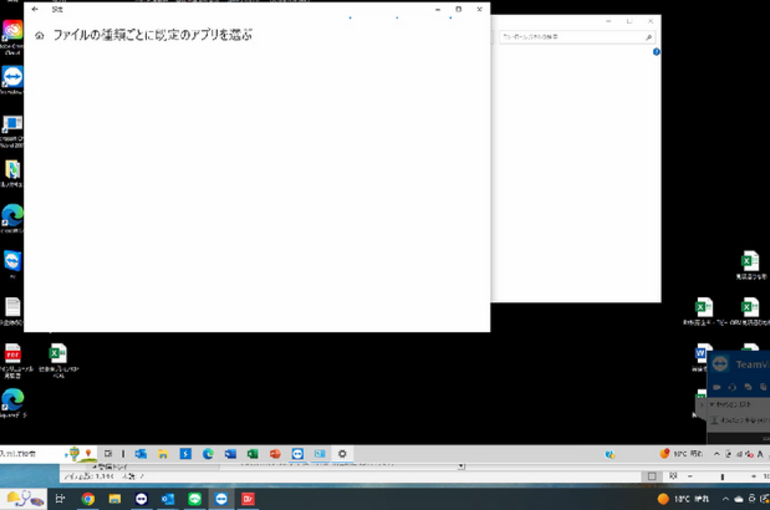Screen dimensions: 770x510
Task: Open Adobe Creative Cloud desktop shortcut
Action: pyautogui.click(x=13, y=33)
